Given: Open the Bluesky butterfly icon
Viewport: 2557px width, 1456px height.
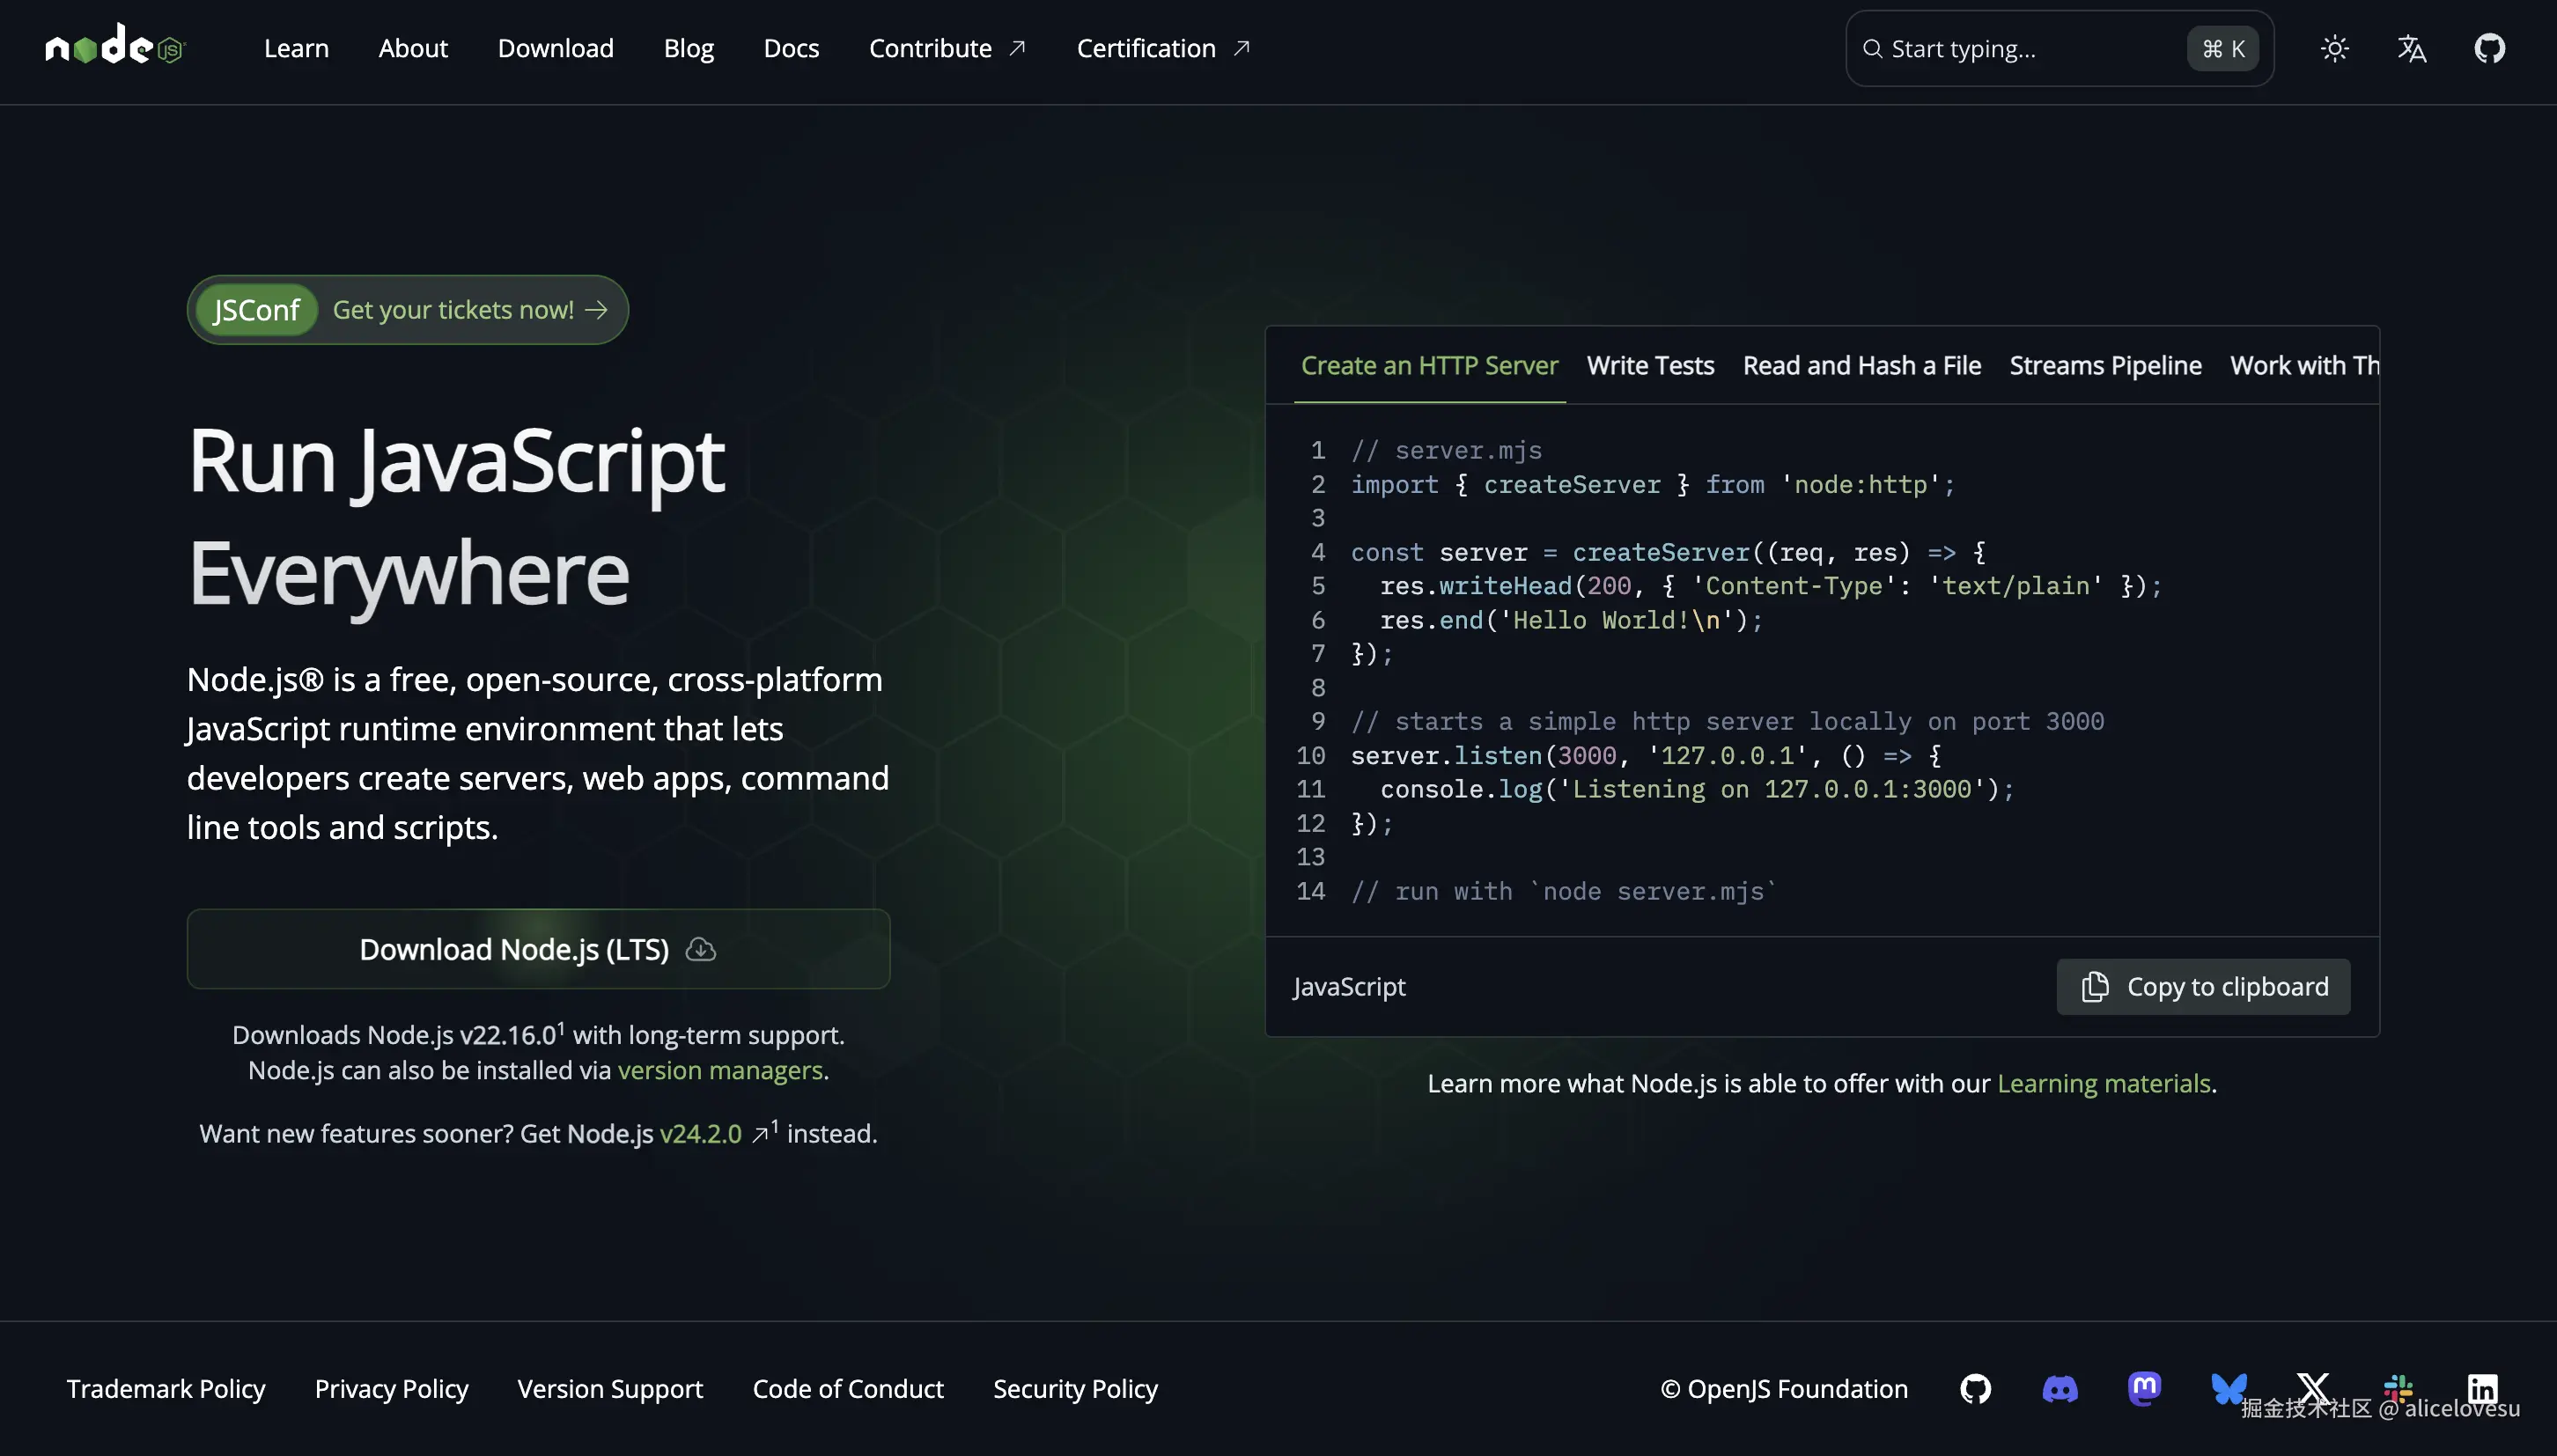Looking at the screenshot, I should (2228, 1388).
